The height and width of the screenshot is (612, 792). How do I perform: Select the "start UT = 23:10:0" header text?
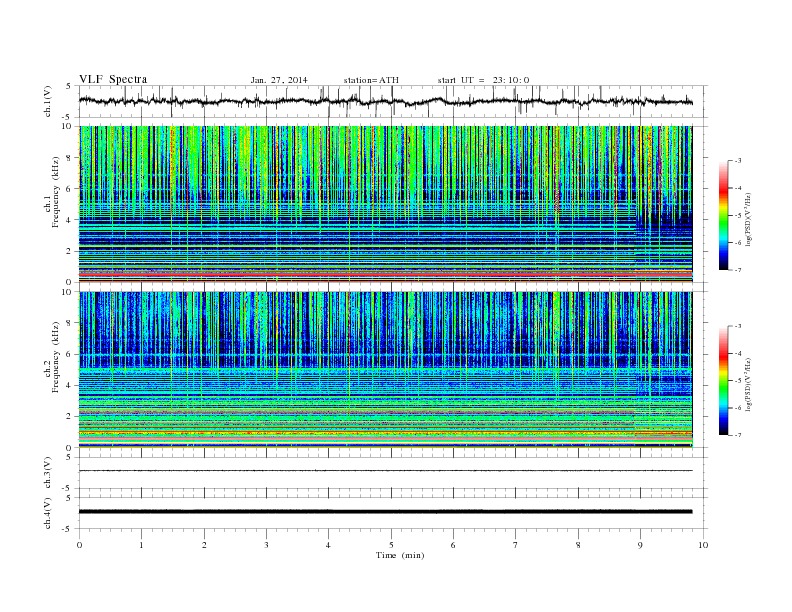click(x=483, y=80)
